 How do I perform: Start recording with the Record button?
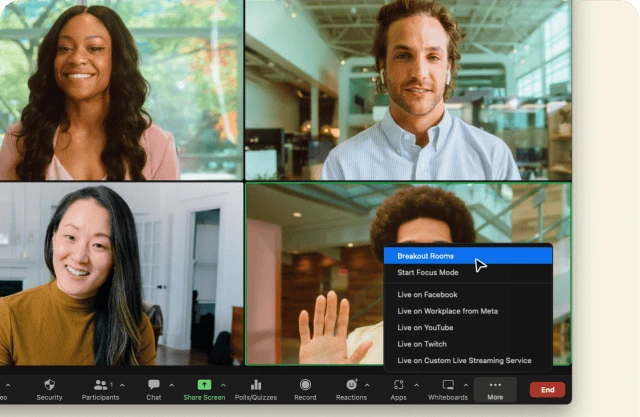coord(305,385)
